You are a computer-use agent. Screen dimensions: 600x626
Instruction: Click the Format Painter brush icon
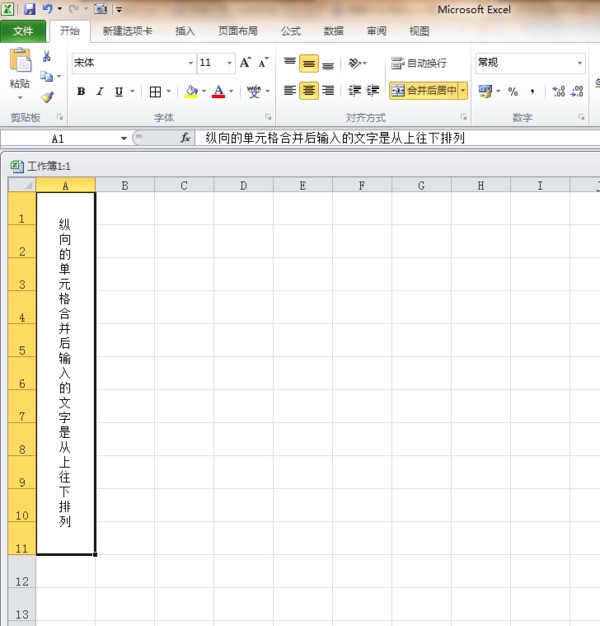46,97
